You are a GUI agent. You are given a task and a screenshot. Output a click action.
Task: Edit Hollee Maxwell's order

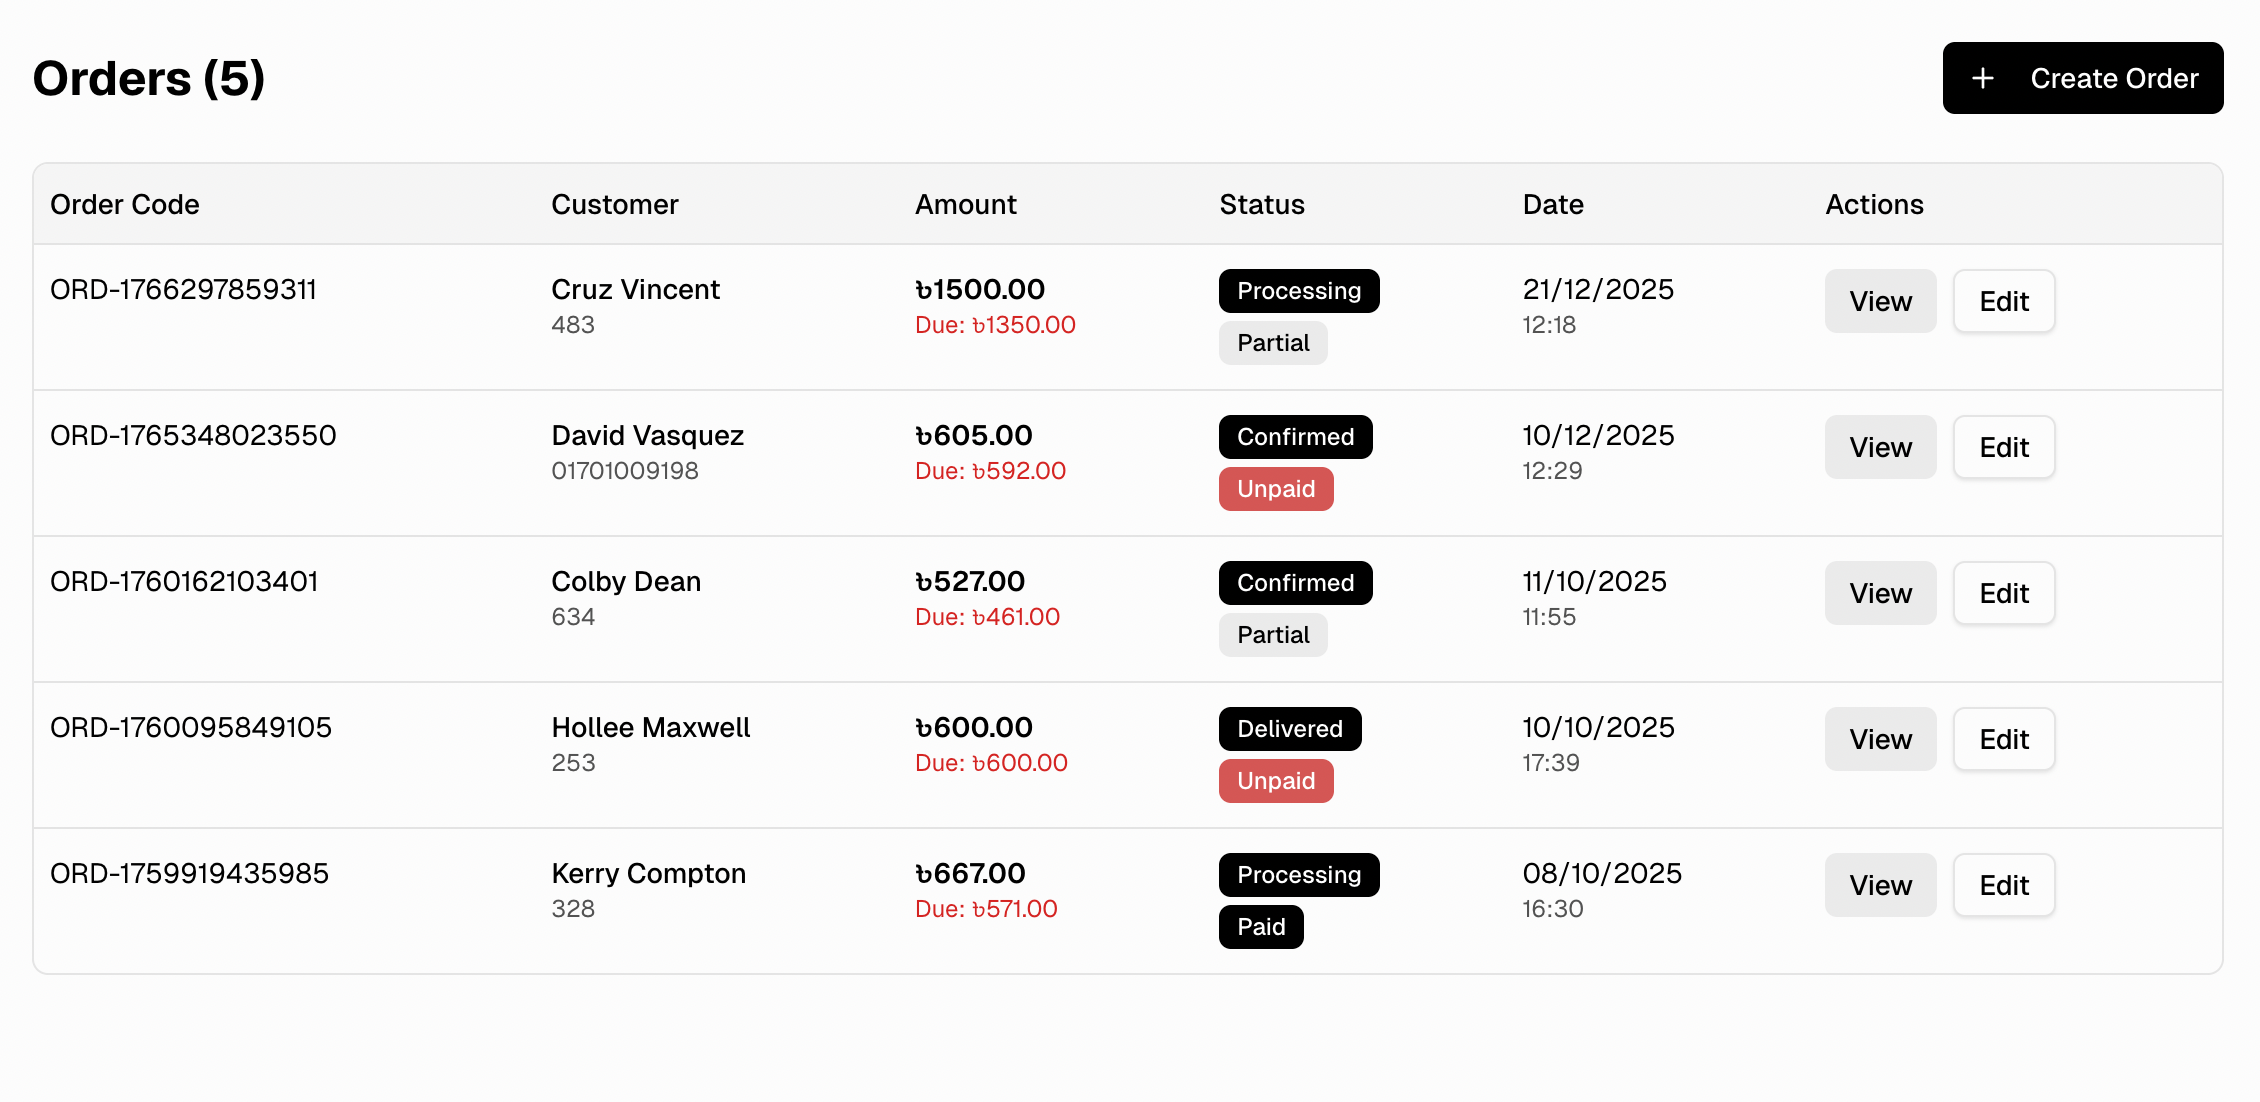2004,739
